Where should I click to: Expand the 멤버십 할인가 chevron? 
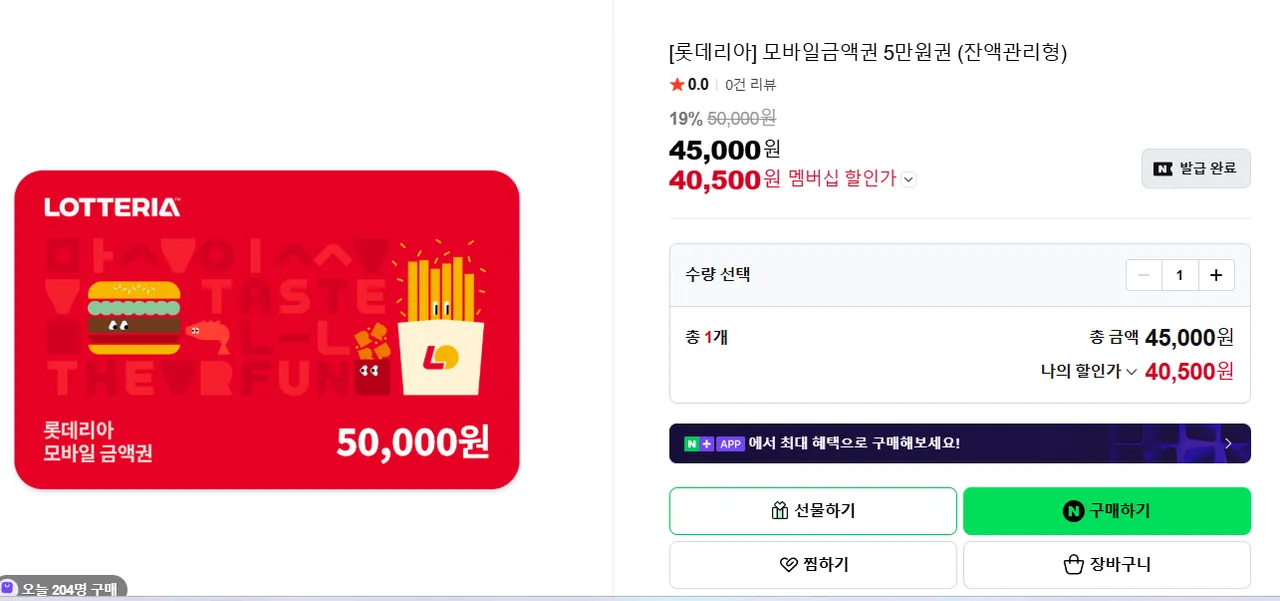pos(908,180)
